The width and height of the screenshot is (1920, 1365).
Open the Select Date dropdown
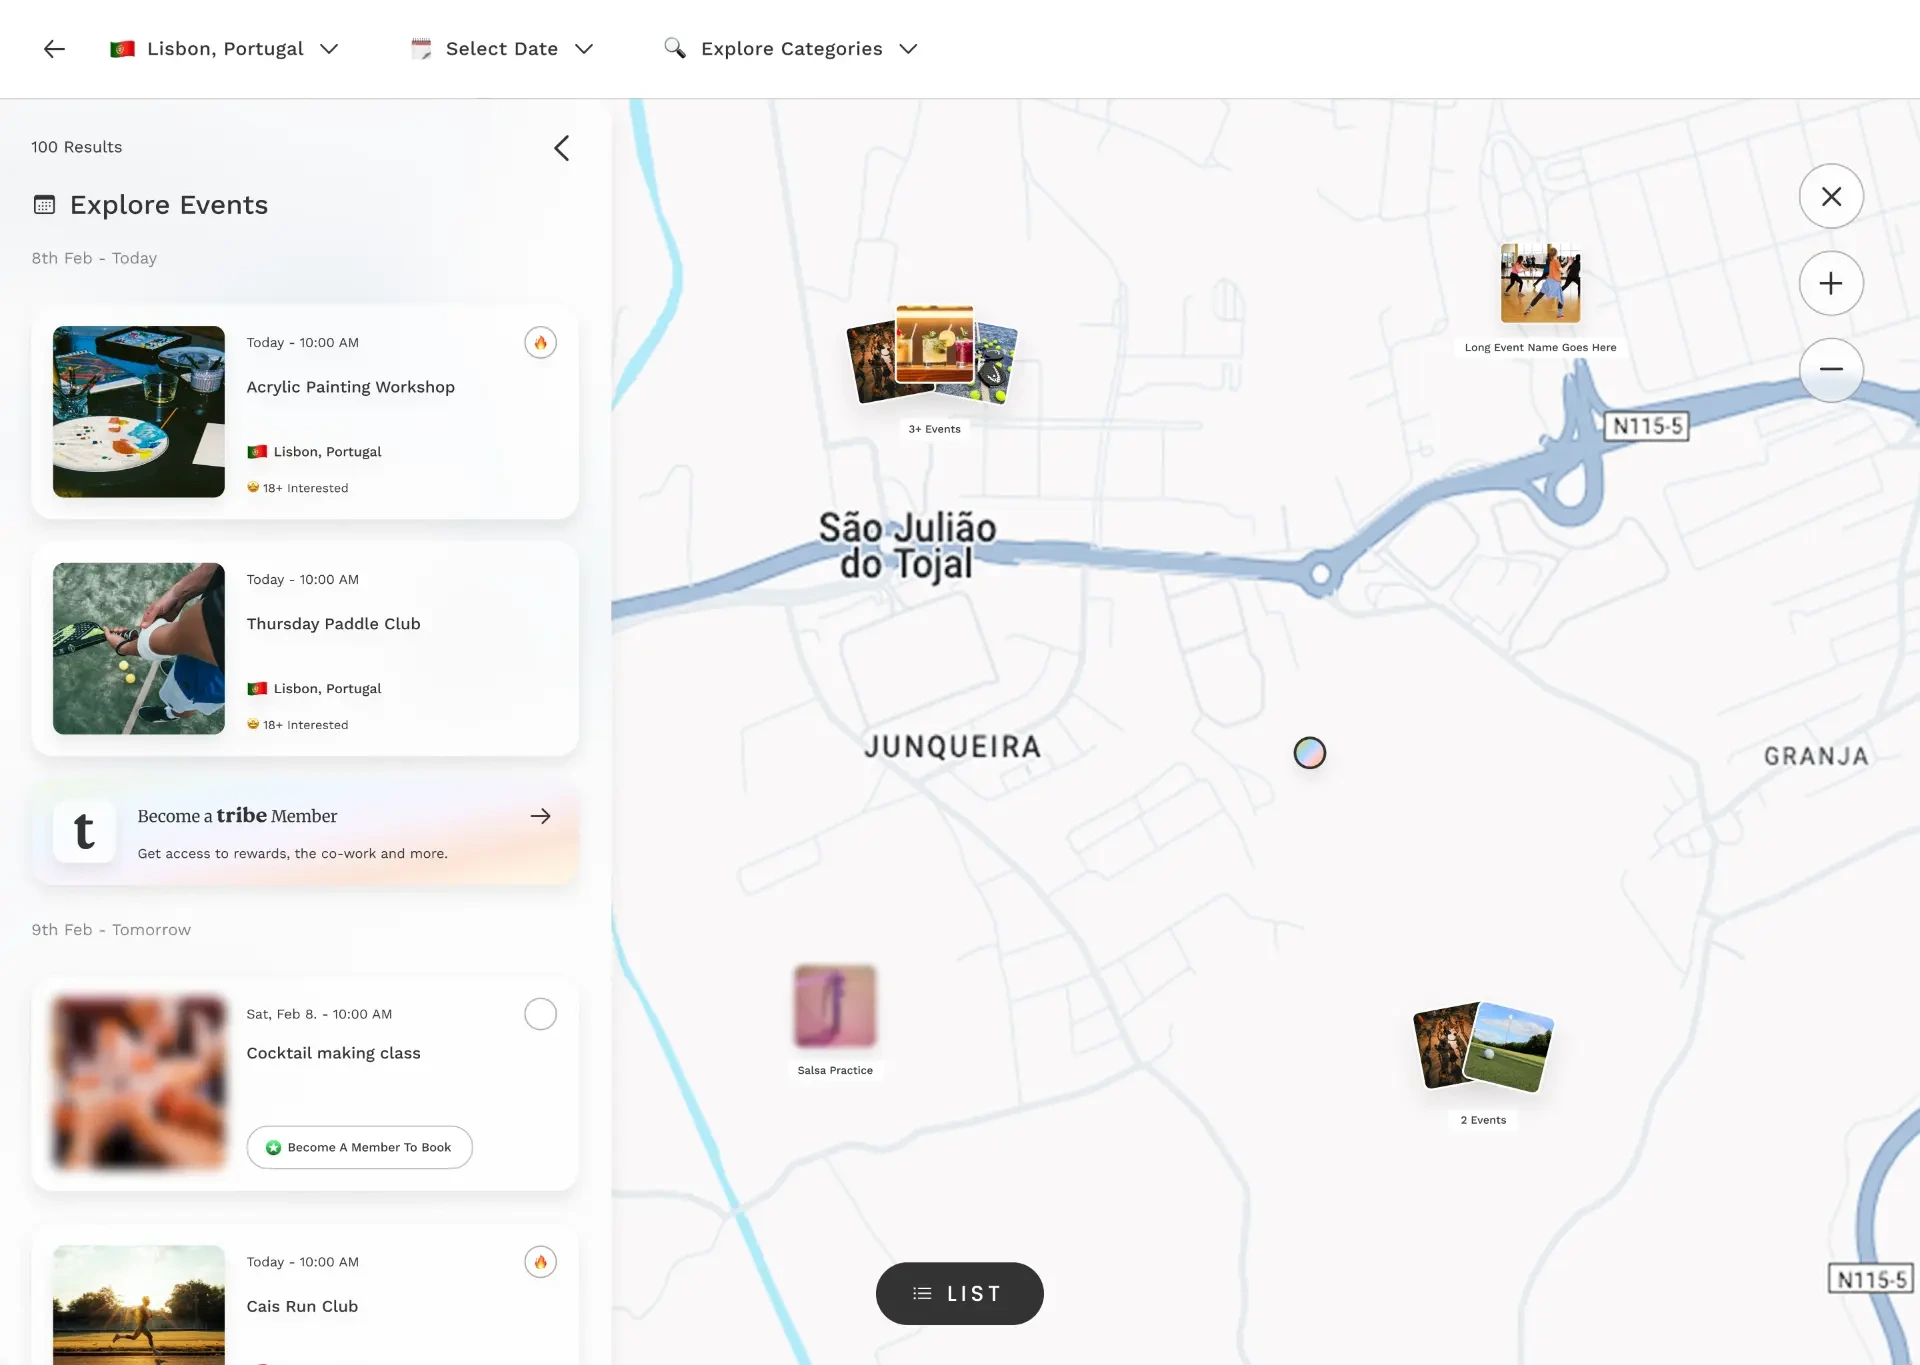click(x=503, y=48)
